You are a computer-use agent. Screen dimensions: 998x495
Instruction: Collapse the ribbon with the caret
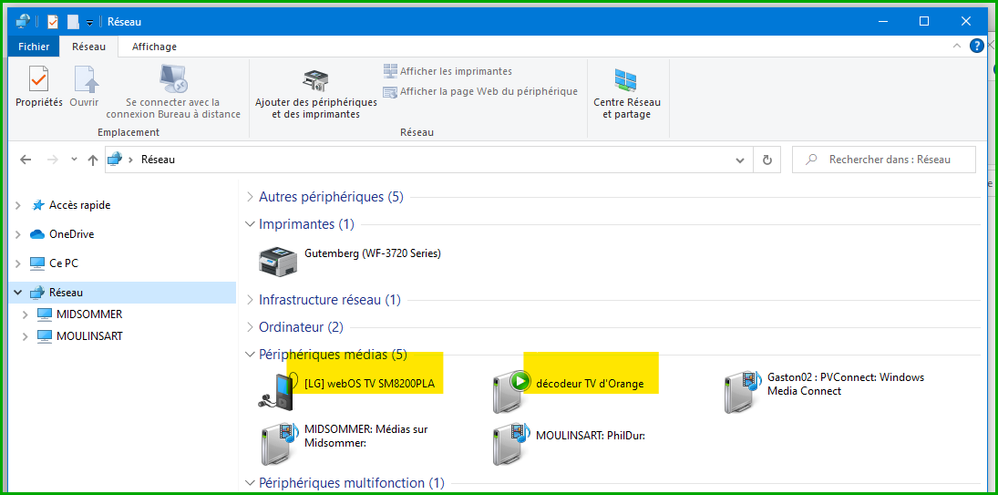point(957,46)
